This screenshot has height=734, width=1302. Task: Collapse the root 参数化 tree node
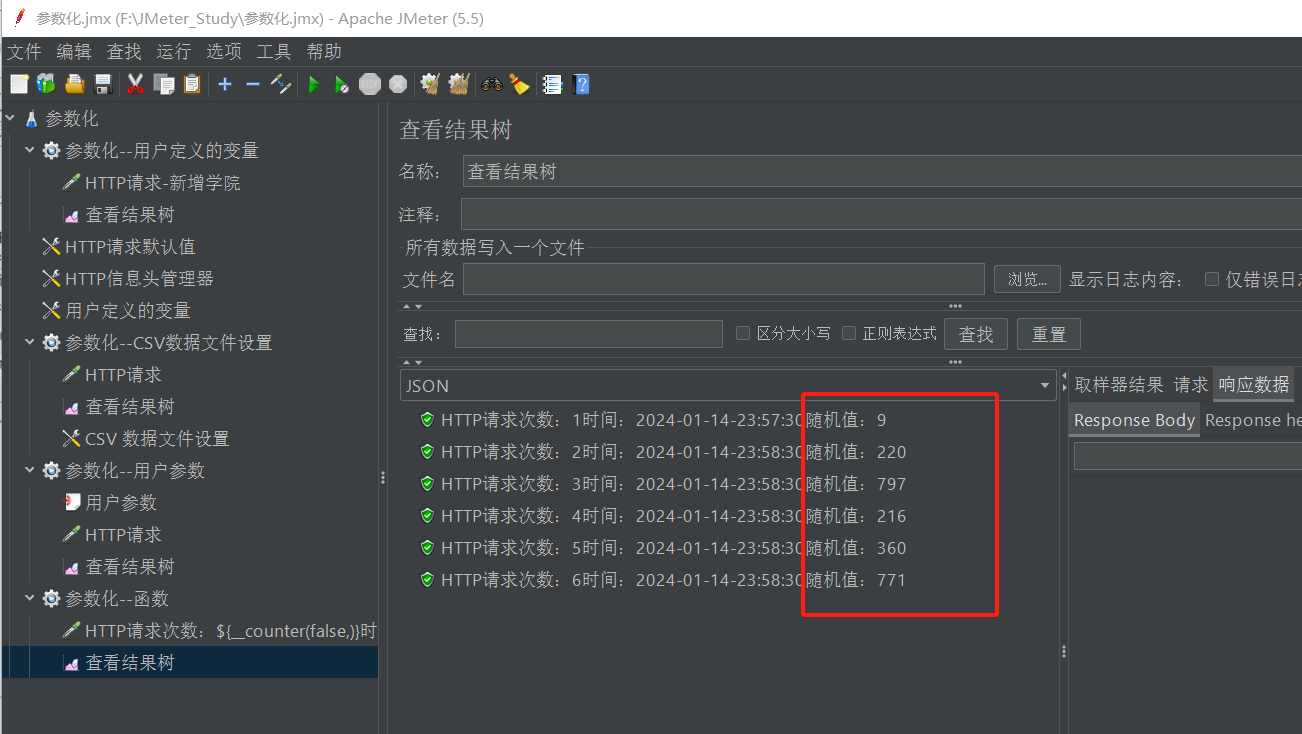[10, 119]
